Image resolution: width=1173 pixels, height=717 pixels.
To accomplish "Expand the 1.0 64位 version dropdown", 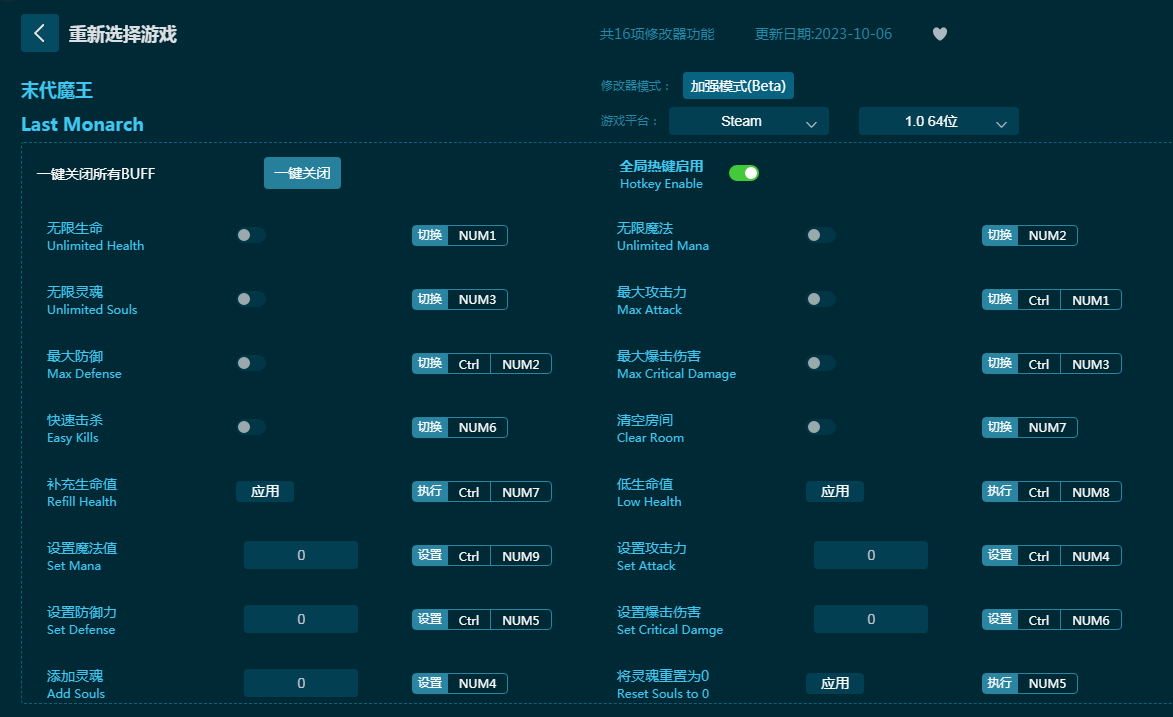I will click(x=938, y=121).
